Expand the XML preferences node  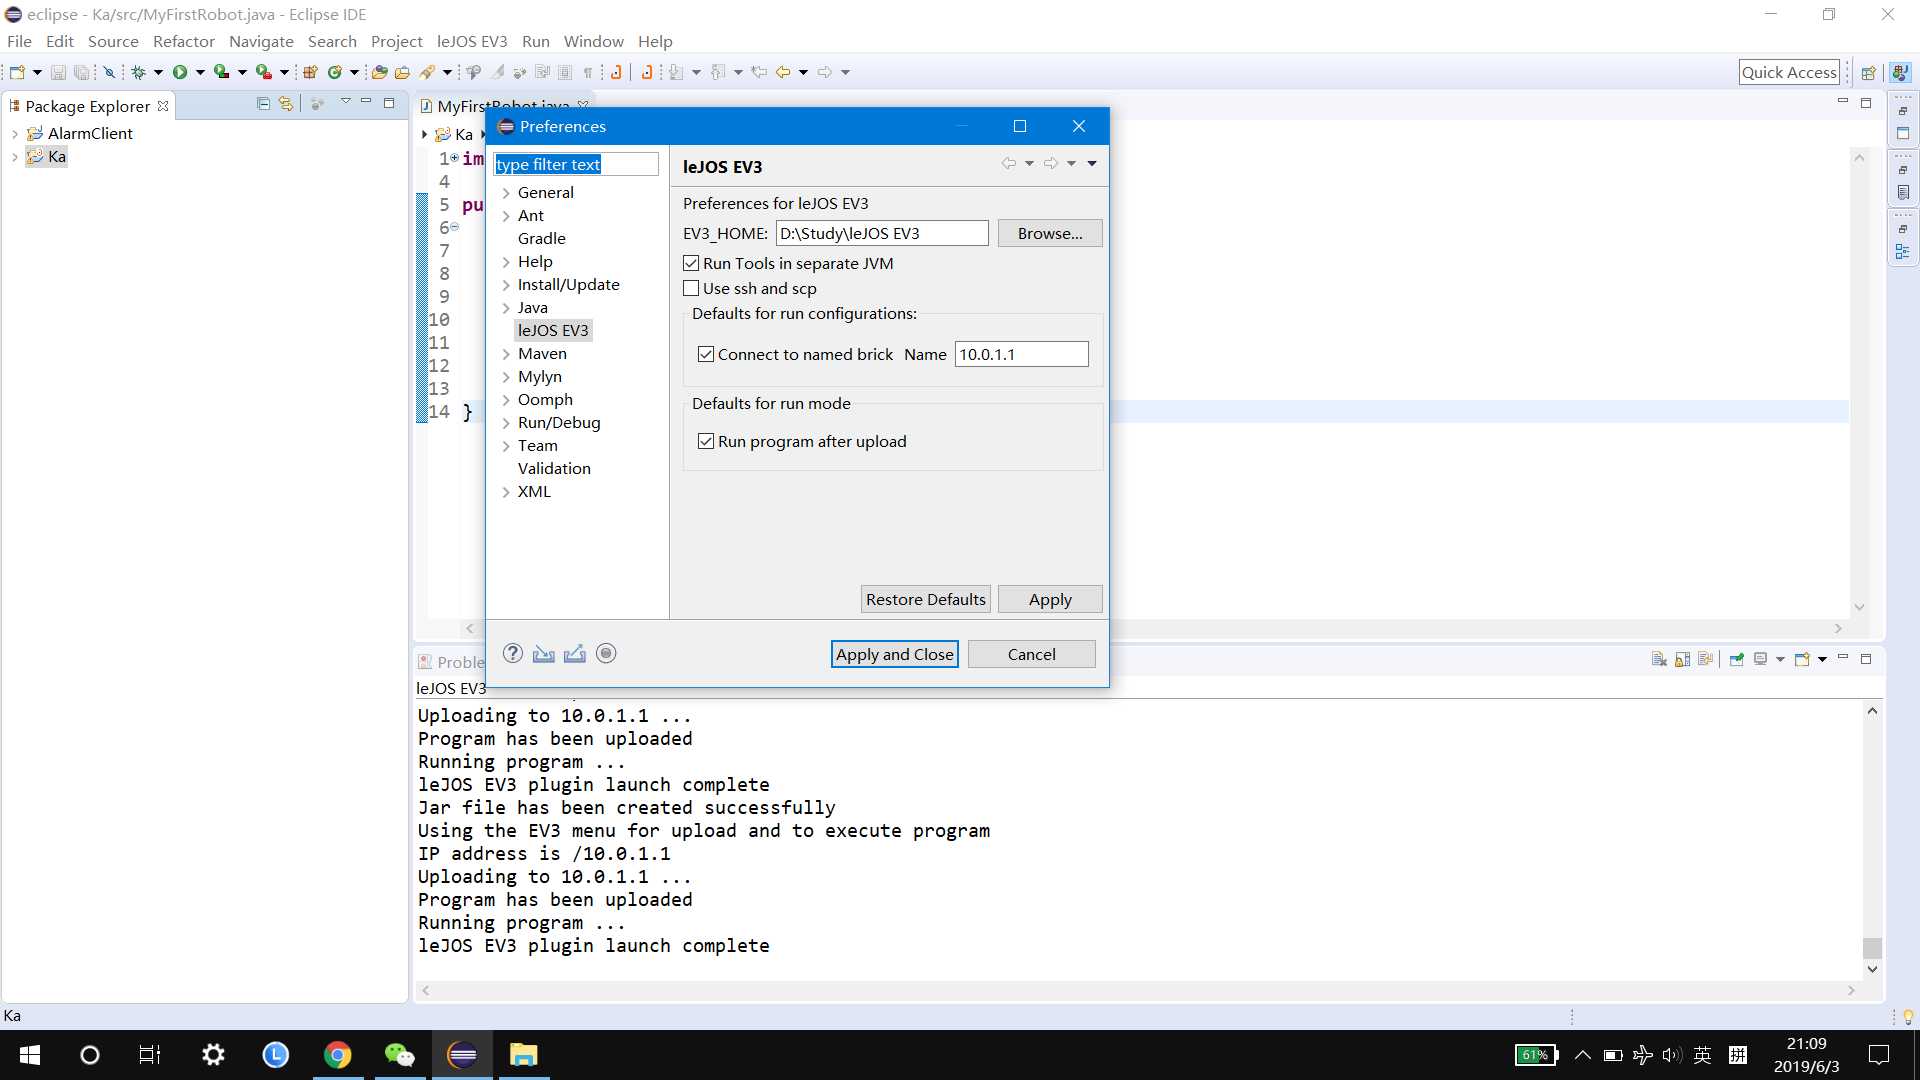pos(506,492)
